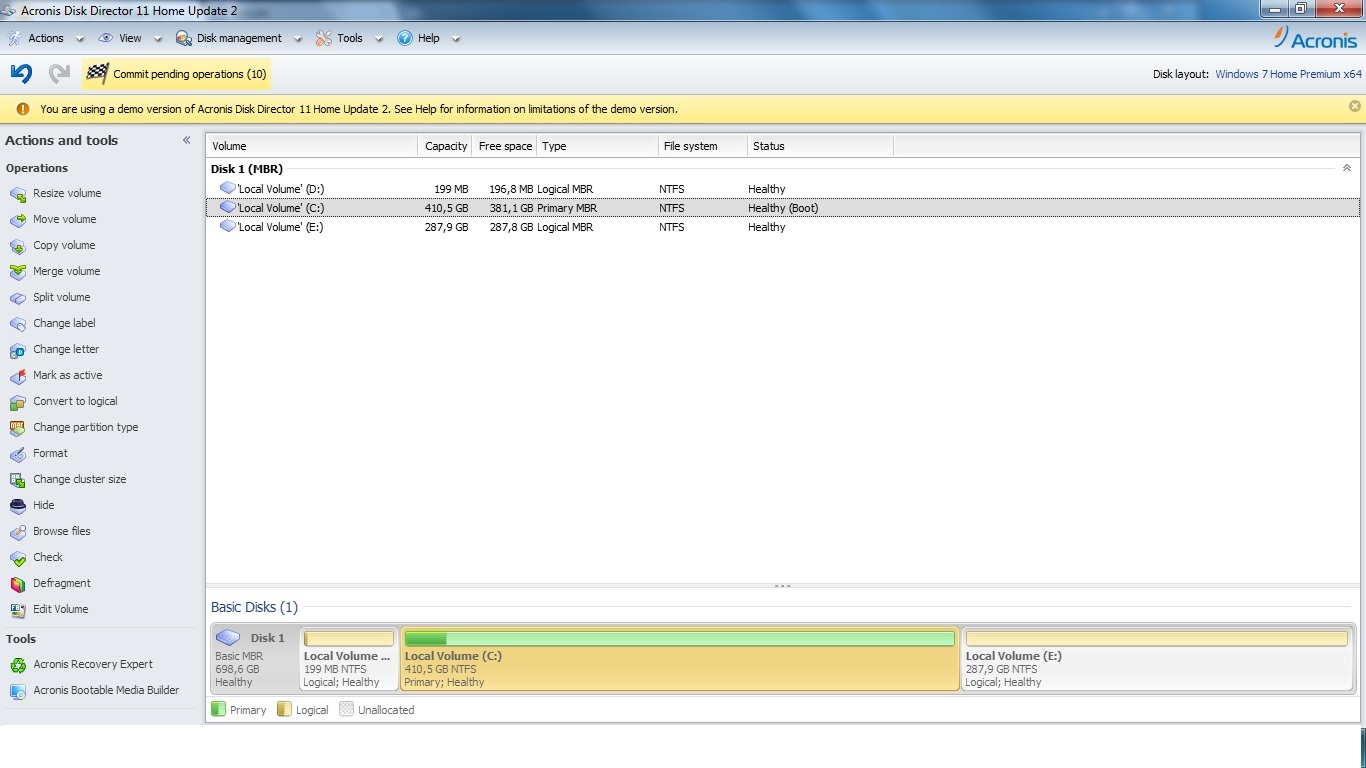Click the Edit Volume icon
Viewport: 1366px width, 768px height.
point(17,610)
